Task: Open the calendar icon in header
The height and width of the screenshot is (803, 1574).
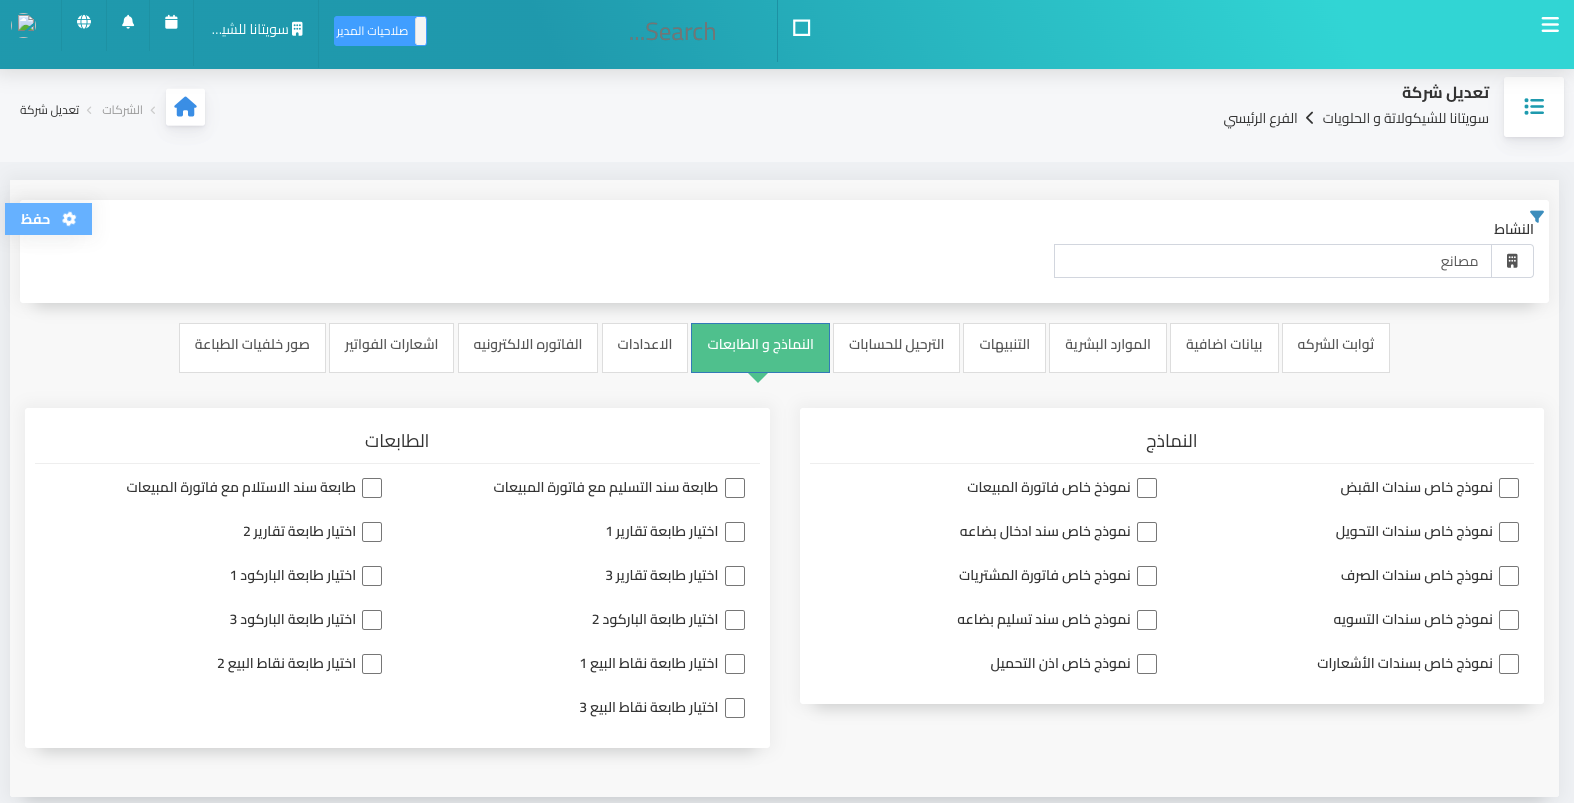Action: pyautogui.click(x=171, y=22)
